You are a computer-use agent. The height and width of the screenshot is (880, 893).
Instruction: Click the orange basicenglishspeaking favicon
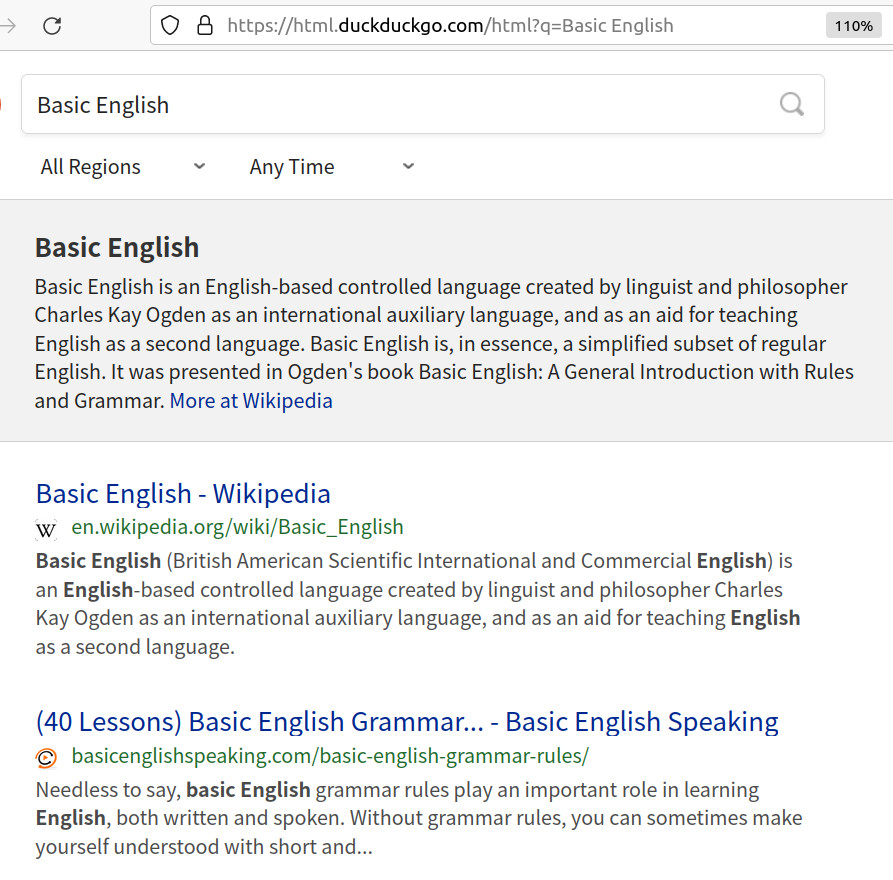[47, 757]
